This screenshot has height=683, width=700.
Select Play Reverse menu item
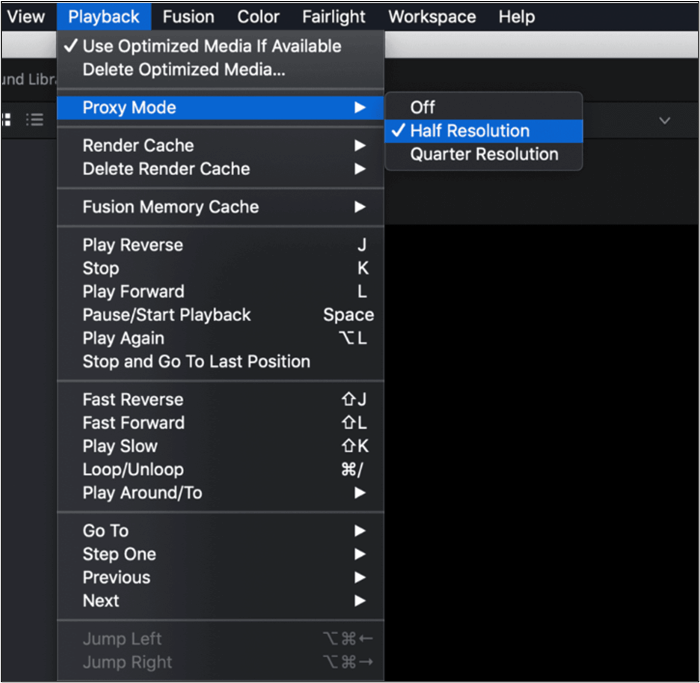(x=132, y=245)
